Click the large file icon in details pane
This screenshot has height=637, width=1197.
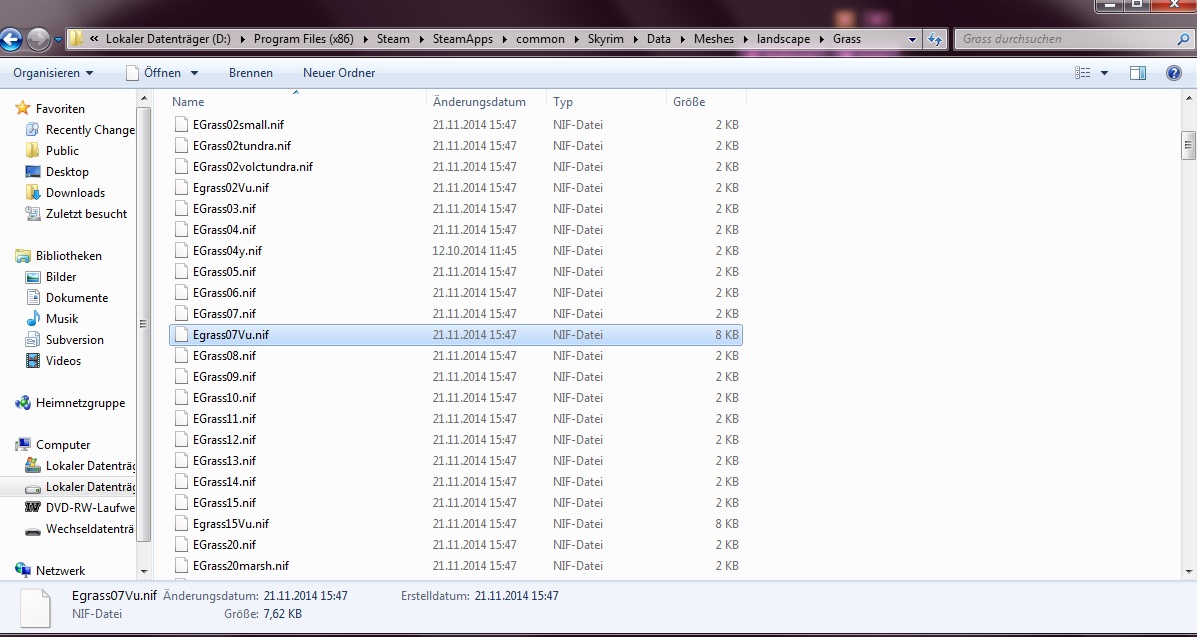(35, 607)
